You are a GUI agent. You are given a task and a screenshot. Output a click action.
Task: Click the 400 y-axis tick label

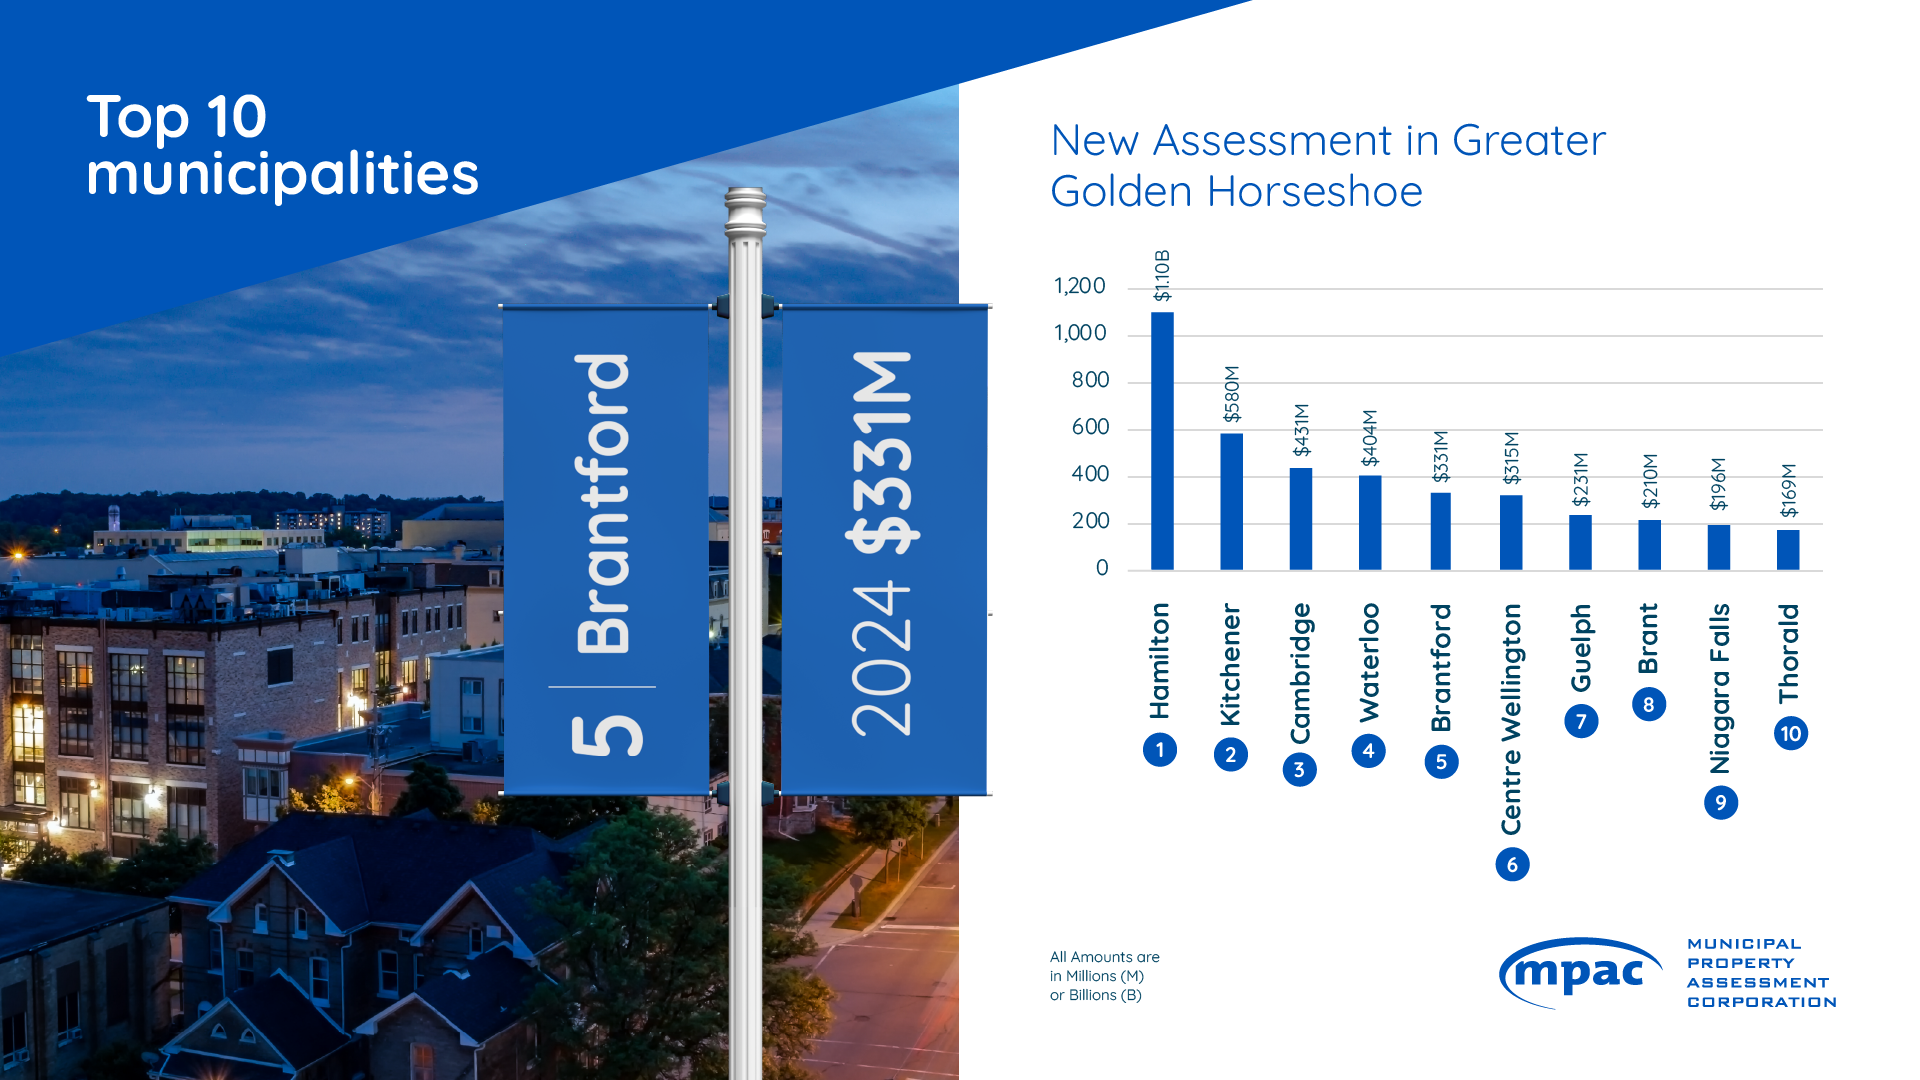pos(1090,475)
